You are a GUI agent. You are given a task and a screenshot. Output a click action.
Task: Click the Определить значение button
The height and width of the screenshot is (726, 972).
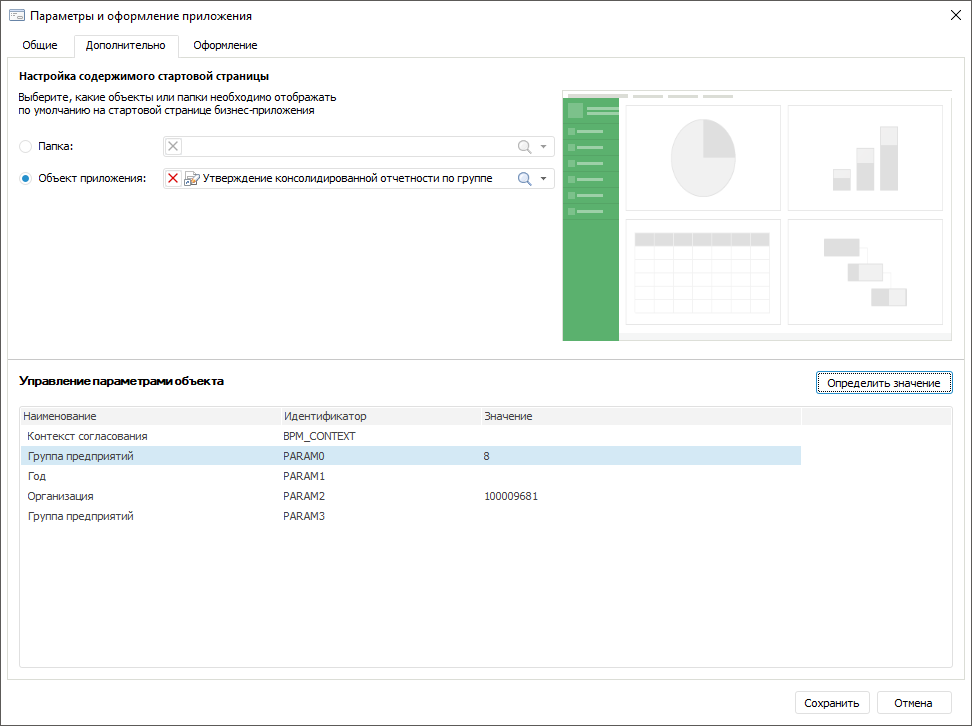(x=884, y=383)
